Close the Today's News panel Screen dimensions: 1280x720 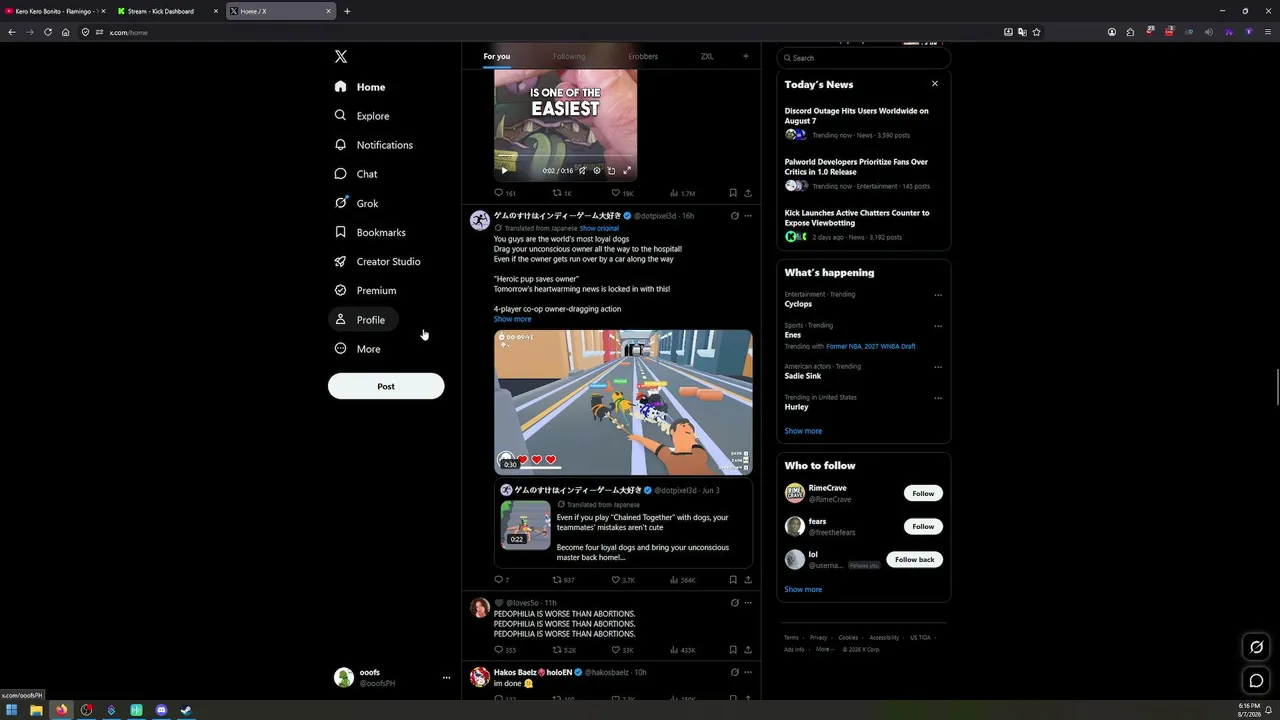935,84
